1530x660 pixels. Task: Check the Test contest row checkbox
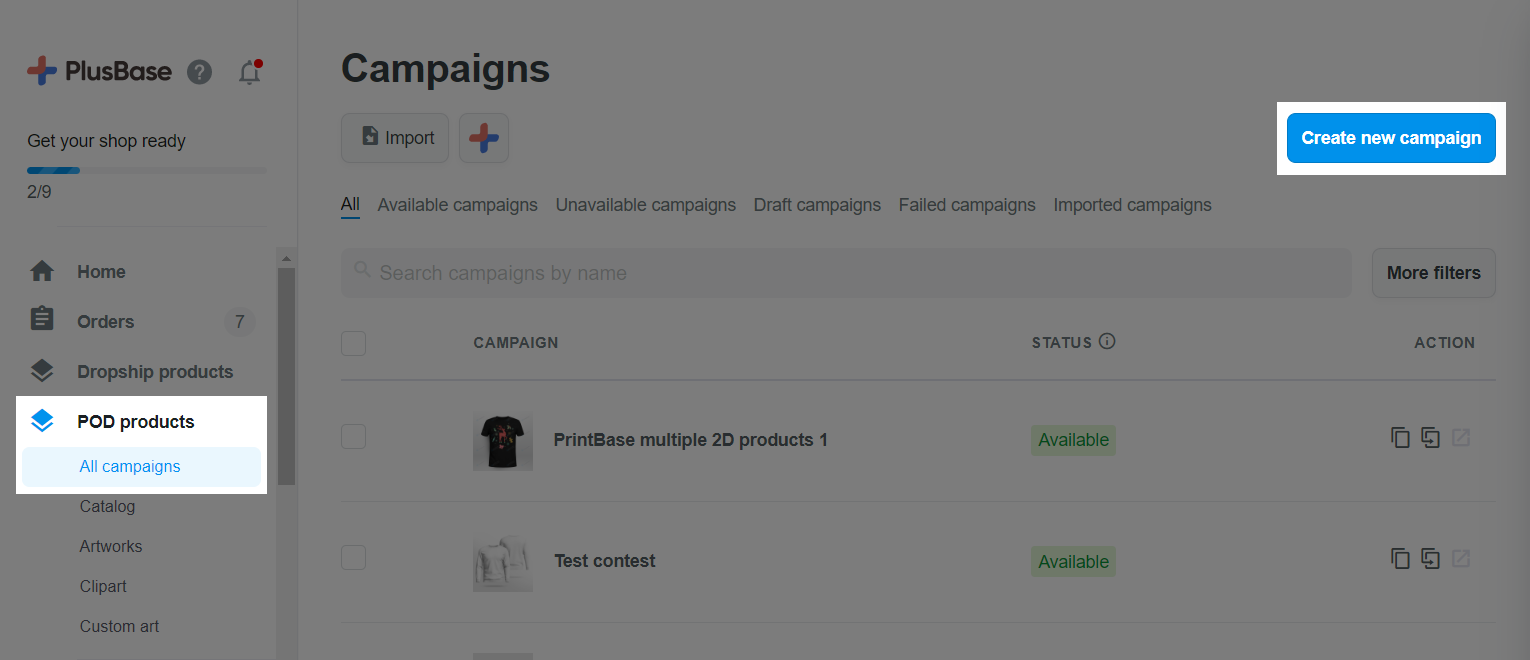point(353,558)
